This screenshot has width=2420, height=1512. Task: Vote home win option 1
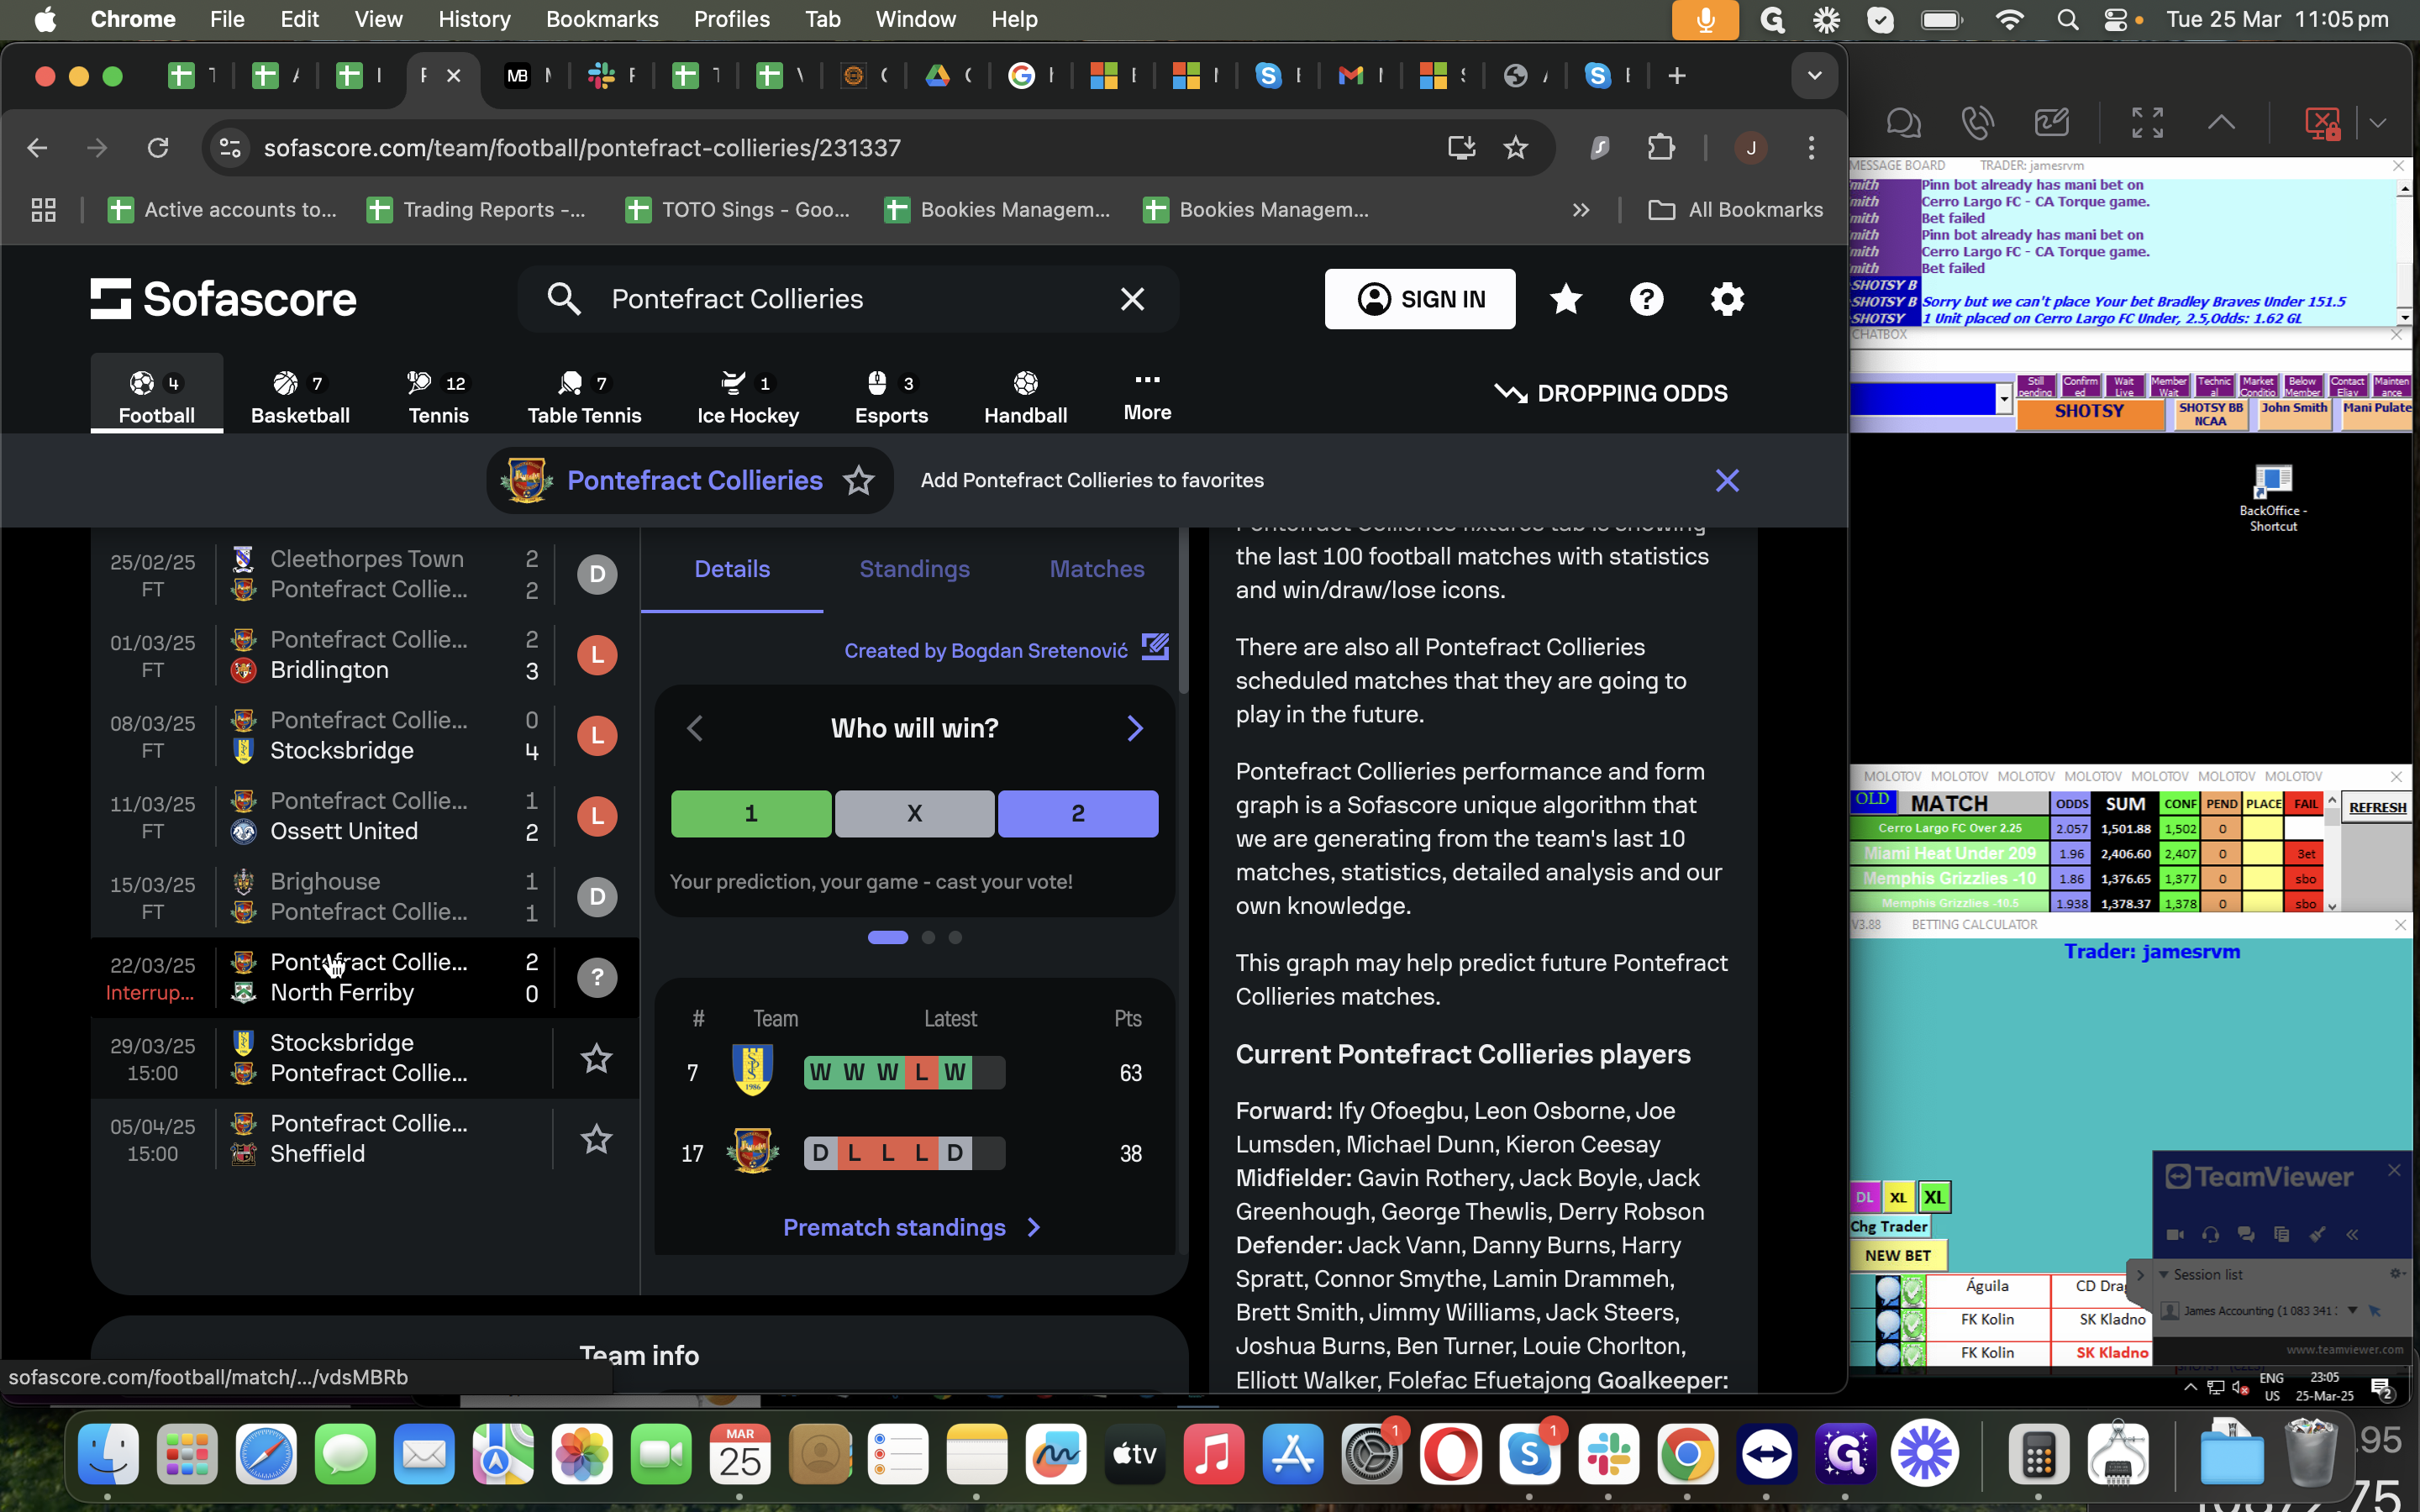click(x=751, y=814)
